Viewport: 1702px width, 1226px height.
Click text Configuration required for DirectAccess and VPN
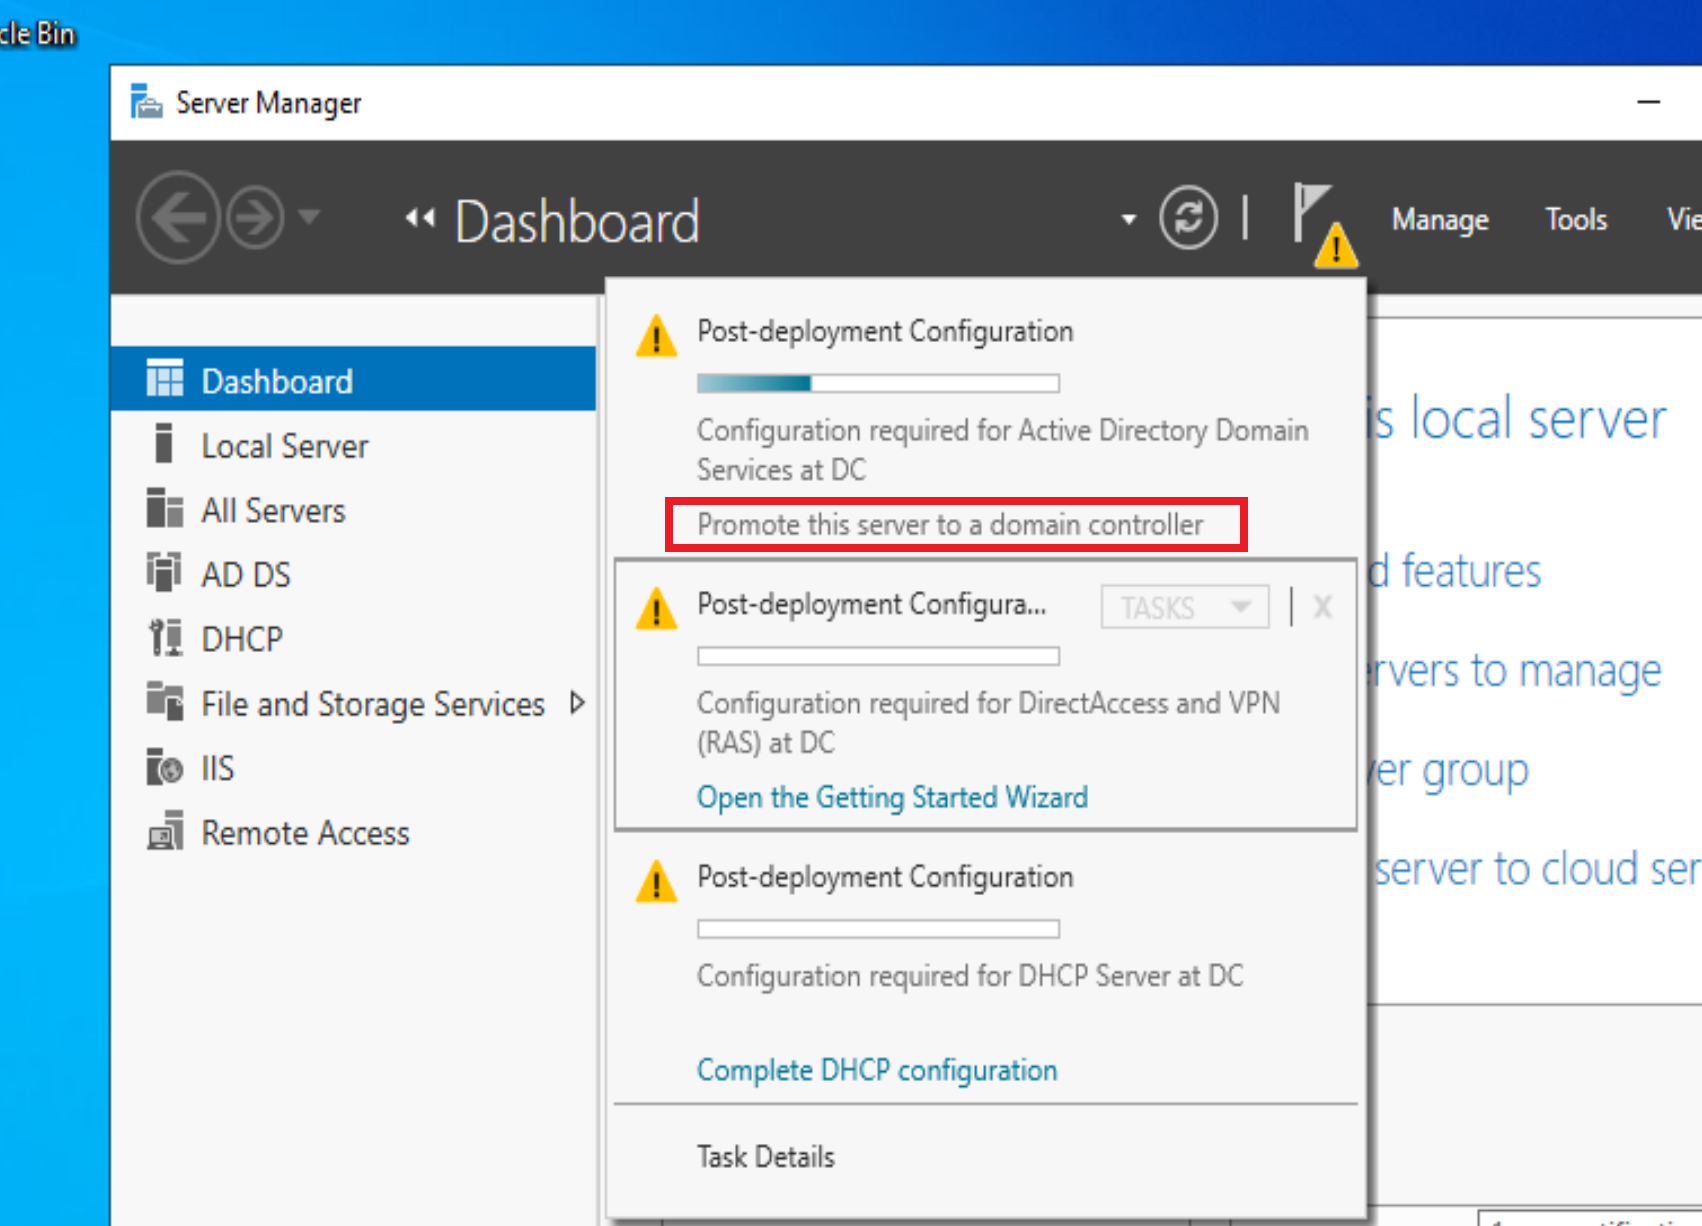tap(988, 723)
